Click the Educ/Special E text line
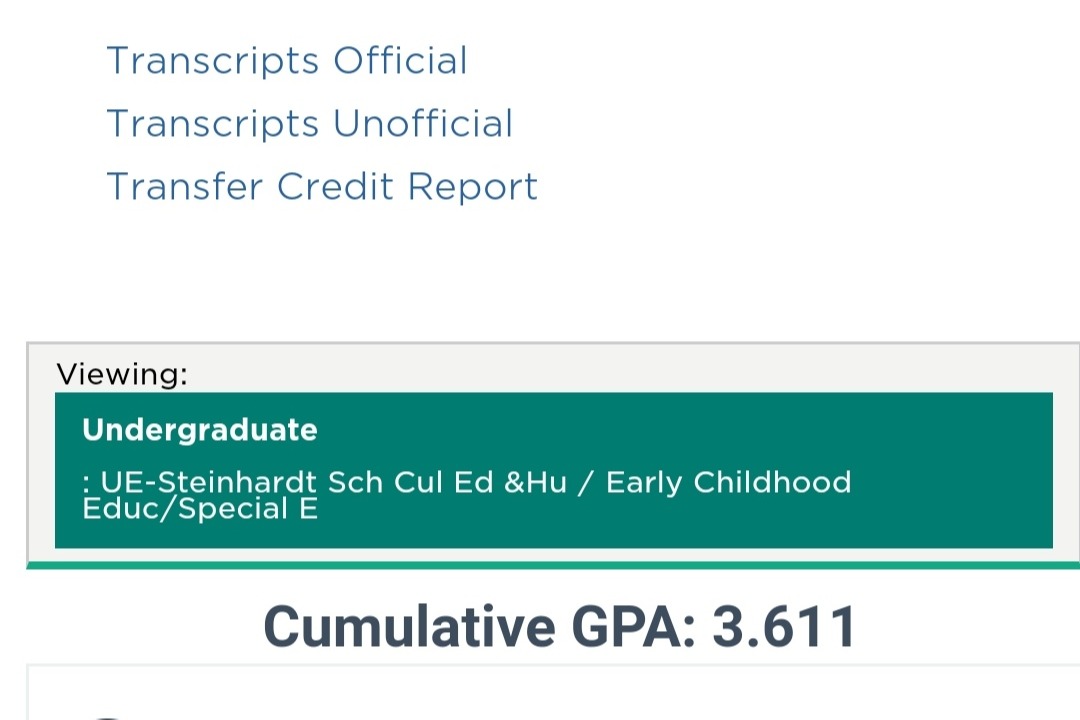Image resolution: width=1080 pixels, height=720 pixels. [x=200, y=509]
